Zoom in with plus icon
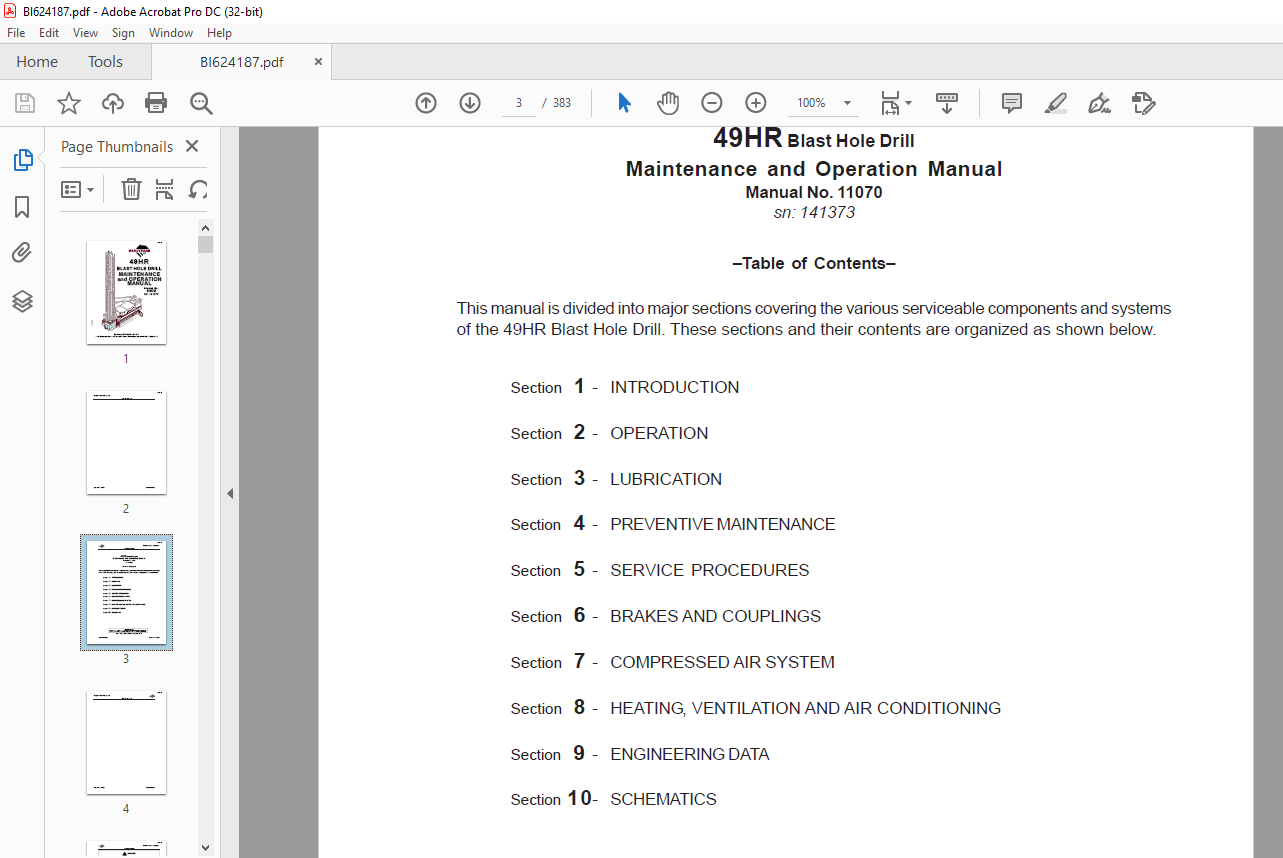 756,103
